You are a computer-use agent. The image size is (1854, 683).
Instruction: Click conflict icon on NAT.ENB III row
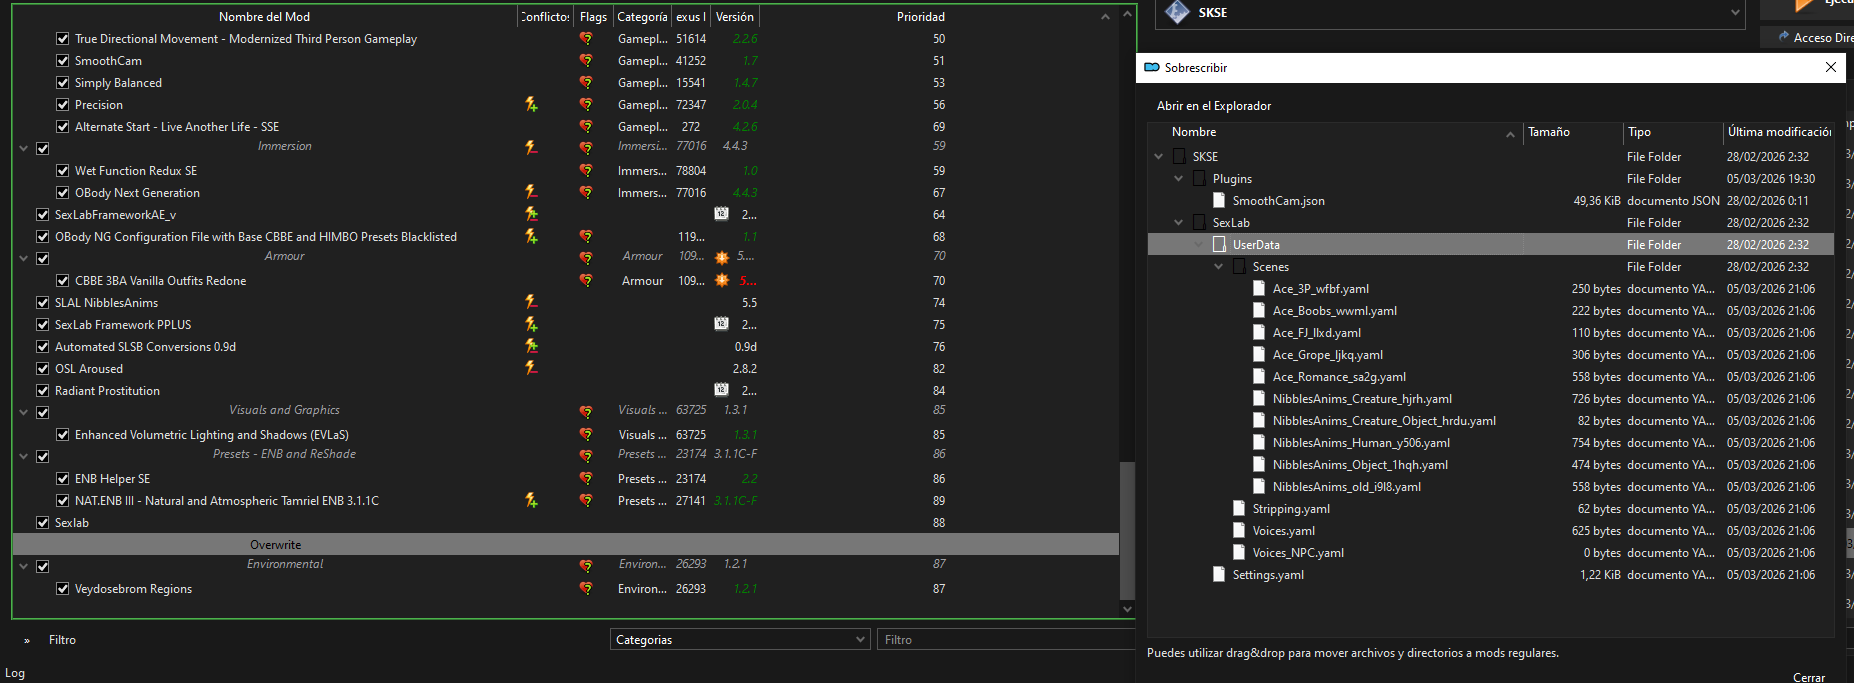(531, 500)
